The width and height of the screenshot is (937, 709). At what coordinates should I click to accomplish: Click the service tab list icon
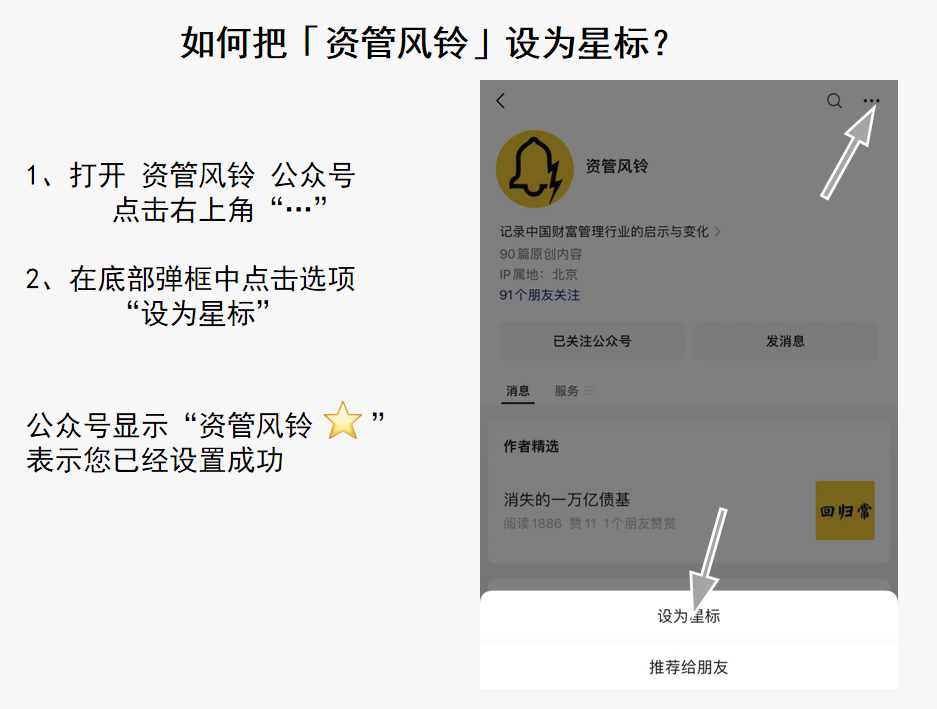coord(589,390)
